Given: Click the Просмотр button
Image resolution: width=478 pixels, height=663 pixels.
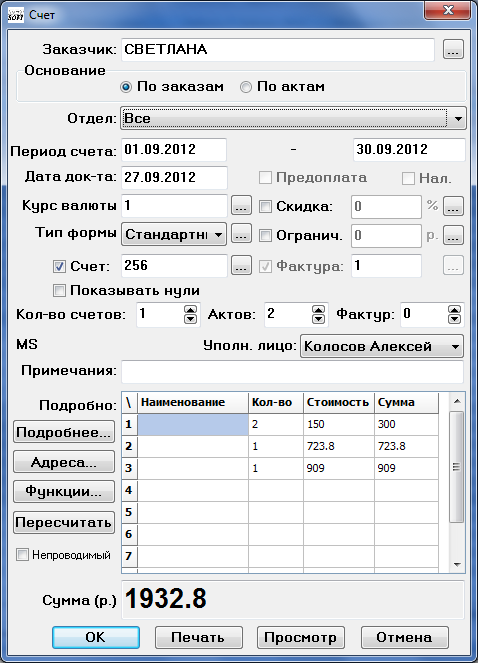Looking at the screenshot, I should click(x=301, y=637).
